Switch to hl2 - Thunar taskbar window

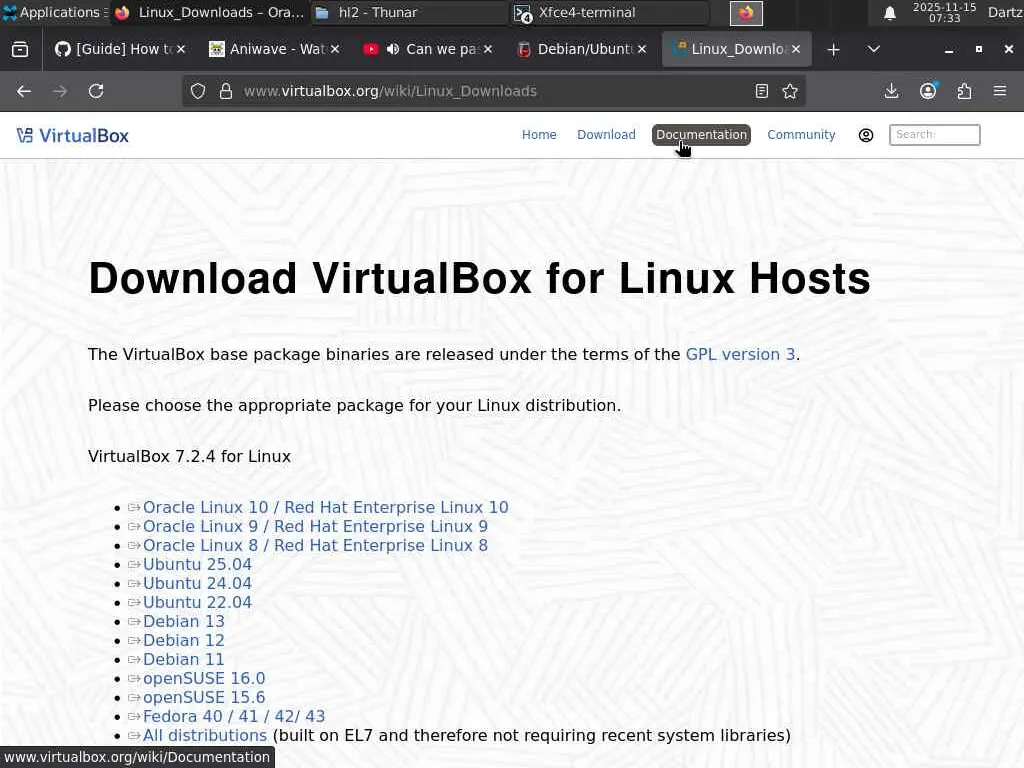[408, 12]
